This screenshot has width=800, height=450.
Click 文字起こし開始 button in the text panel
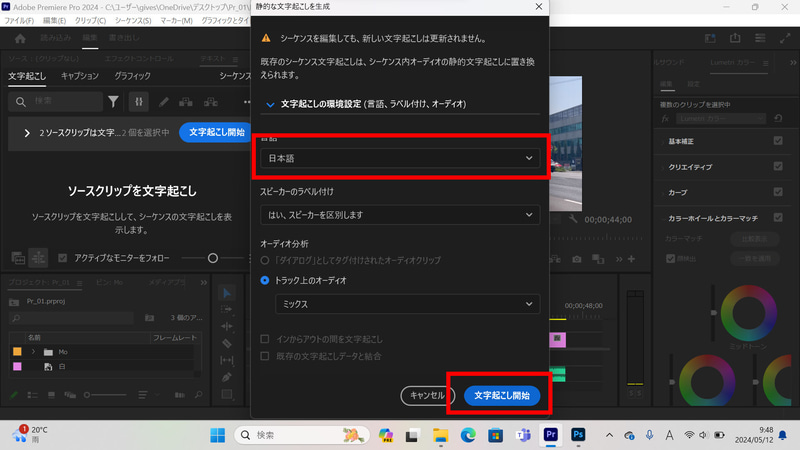[x=216, y=132]
